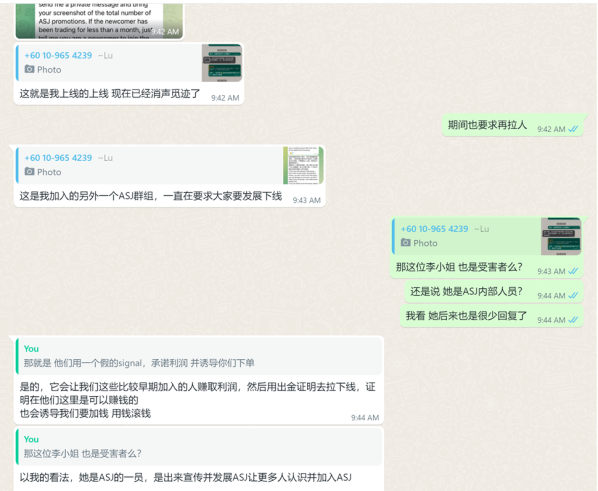The height and width of the screenshot is (491, 598).
Task: Select message 以我的看法 她是ASJ的一员
Action: [185, 477]
